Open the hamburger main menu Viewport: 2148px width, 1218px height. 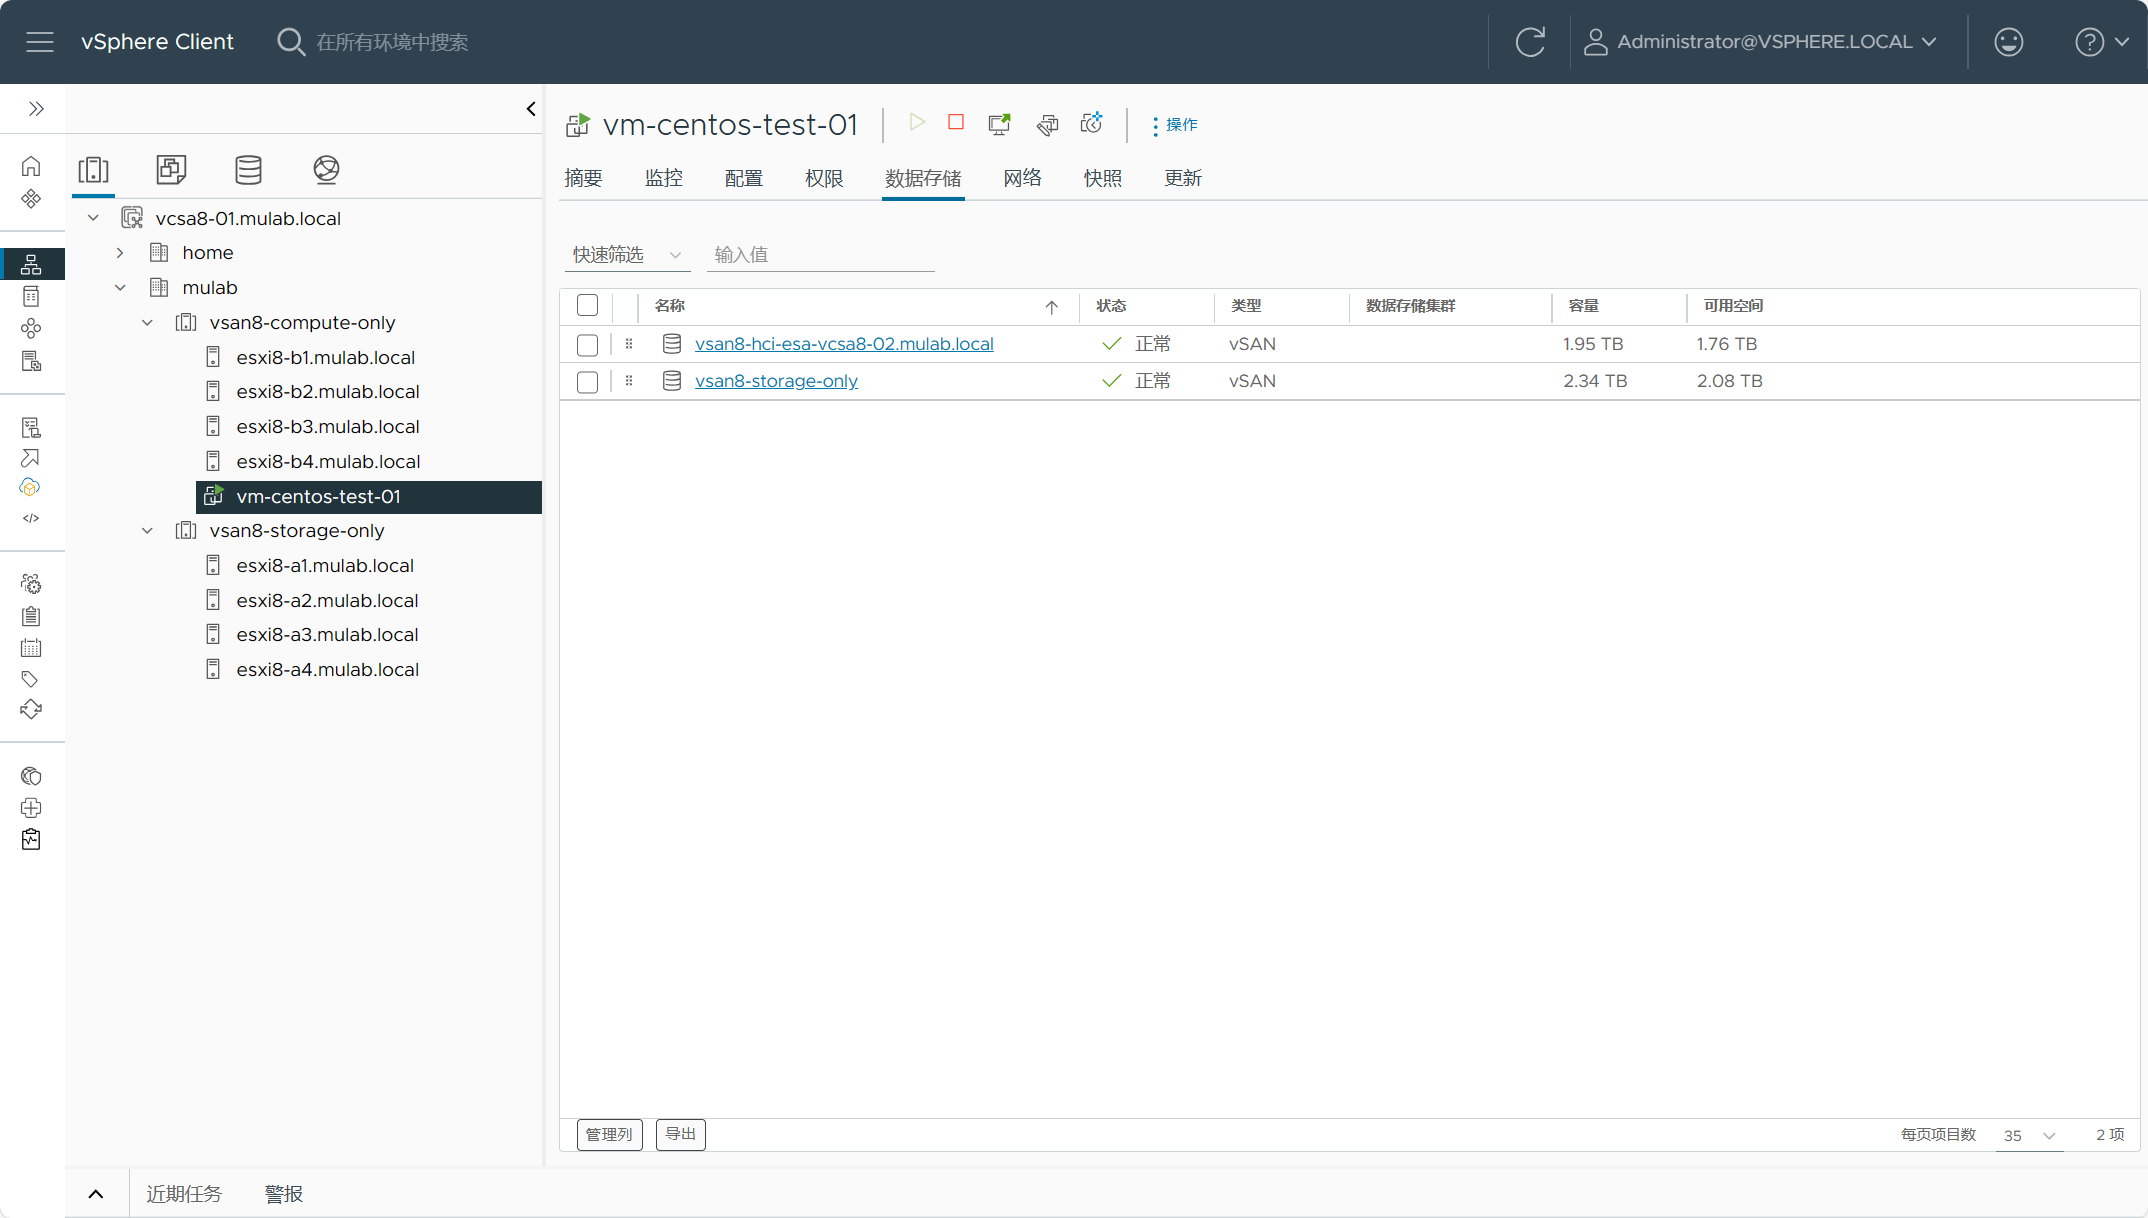click(x=40, y=42)
